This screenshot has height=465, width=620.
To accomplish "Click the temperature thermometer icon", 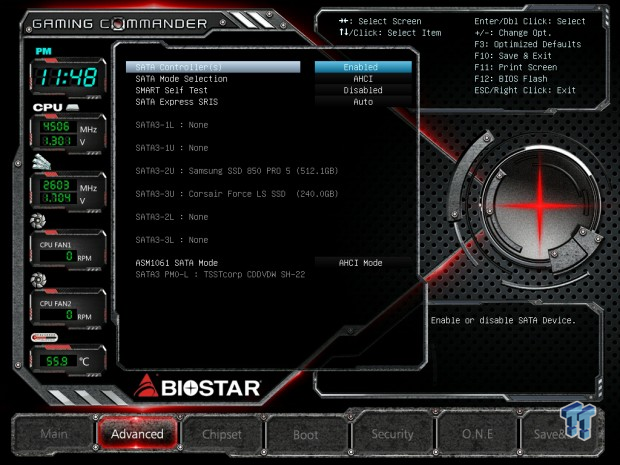I will tap(44, 337).
